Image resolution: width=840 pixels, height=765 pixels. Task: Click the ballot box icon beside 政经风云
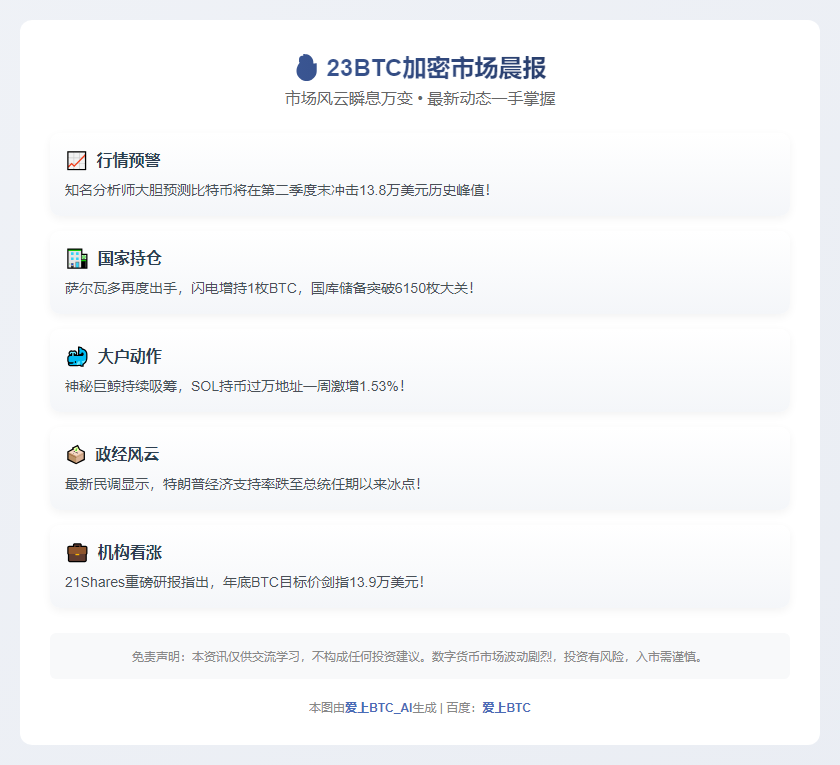[76, 454]
